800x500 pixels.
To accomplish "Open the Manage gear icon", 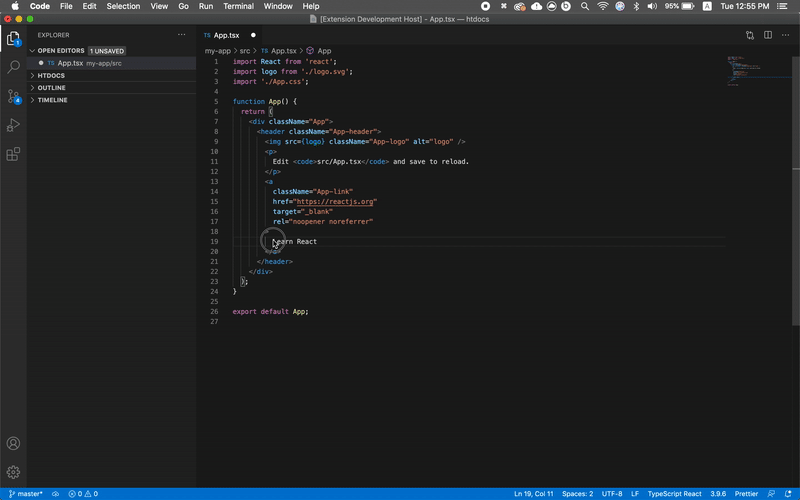I will (x=14, y=471).
